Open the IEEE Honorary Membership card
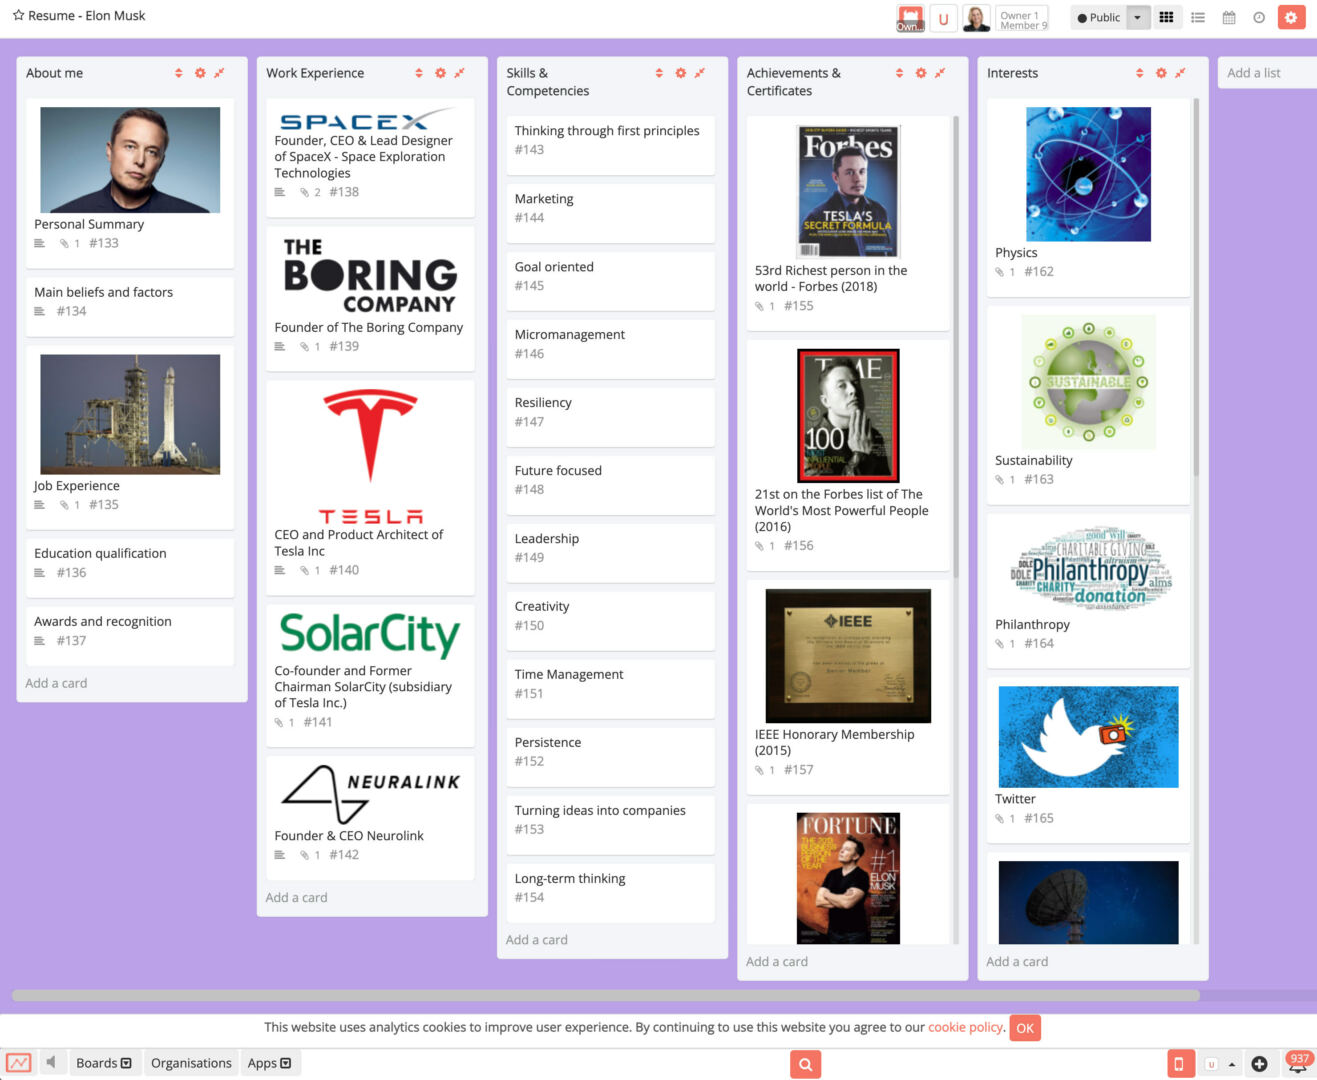1317x1080 pixels. 848,687
